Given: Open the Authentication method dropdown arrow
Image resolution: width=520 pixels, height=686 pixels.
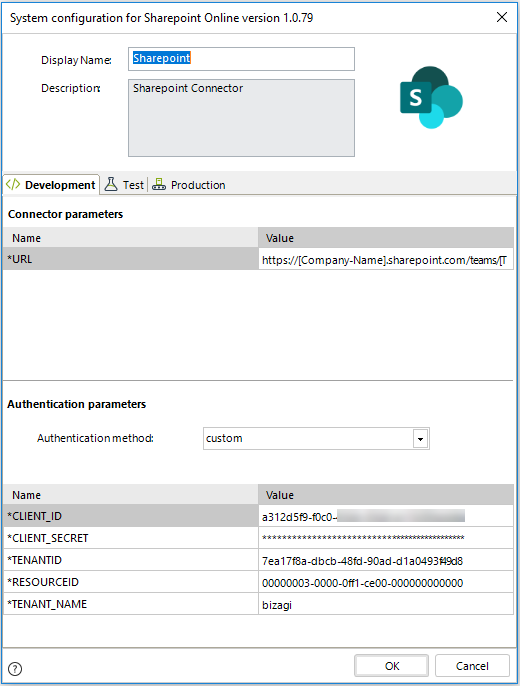Looking at the screenshot, I should [x=420, y=439].
